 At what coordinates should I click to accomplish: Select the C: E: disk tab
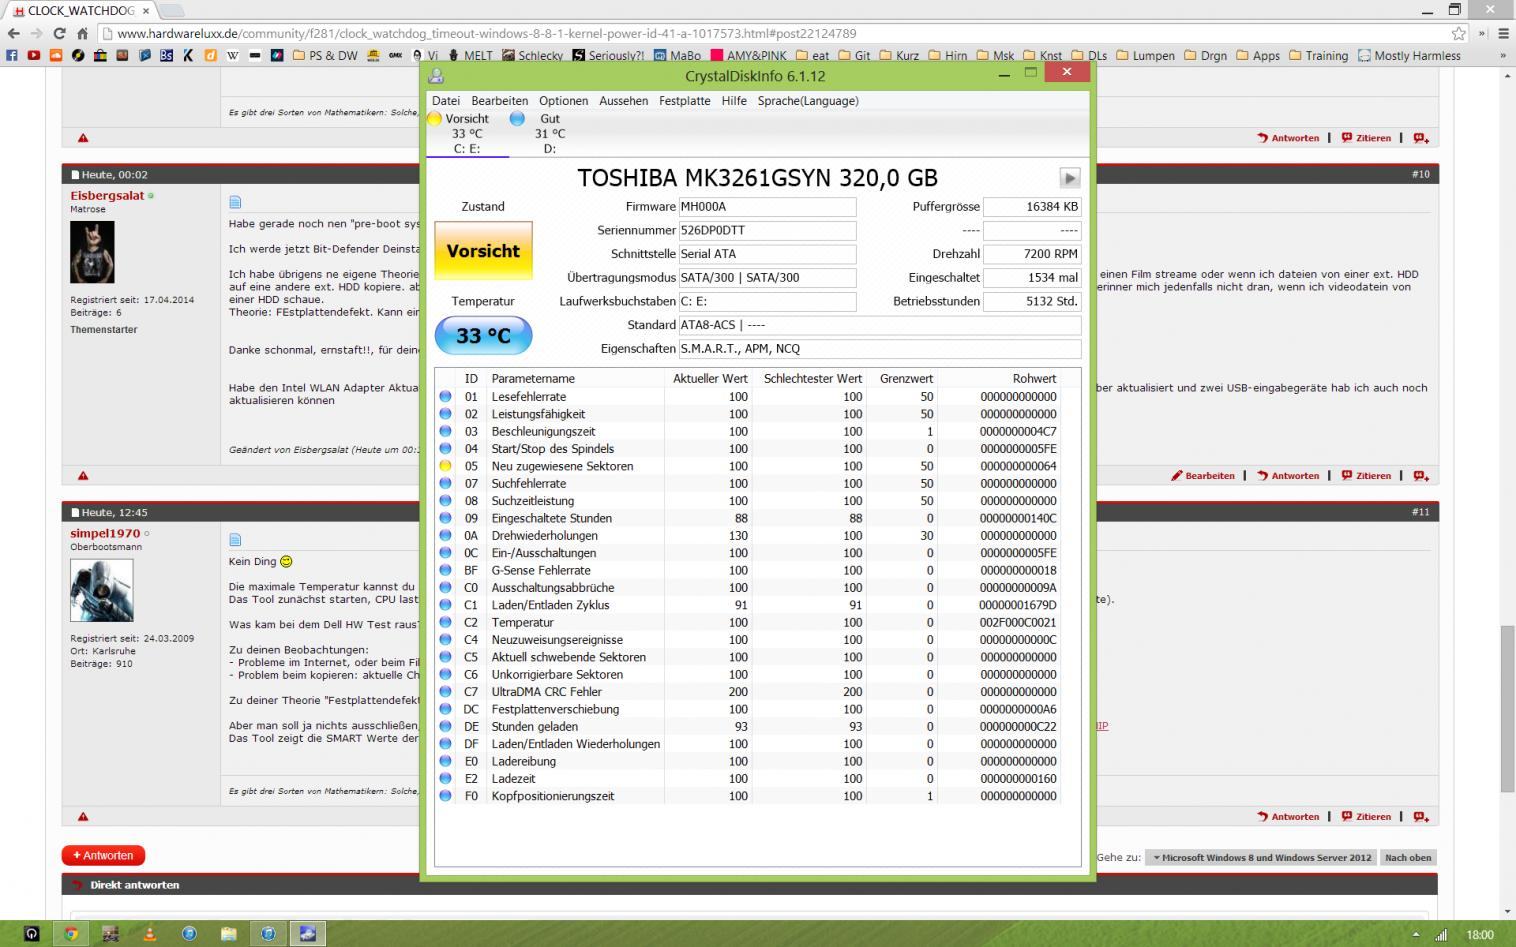tap(467, 133)
